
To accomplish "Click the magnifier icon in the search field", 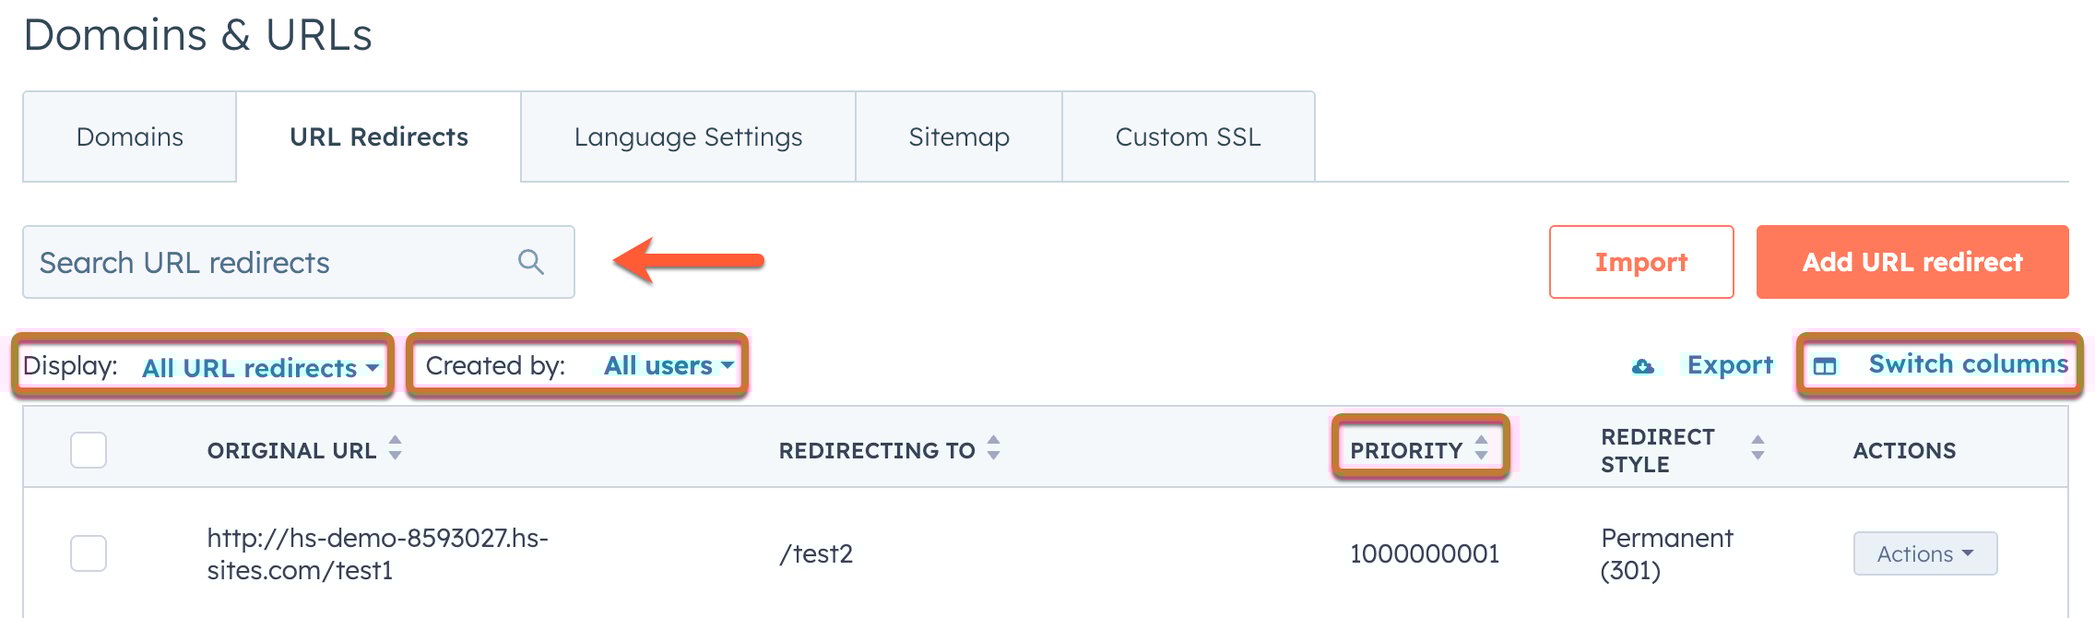I will [531, 262].
